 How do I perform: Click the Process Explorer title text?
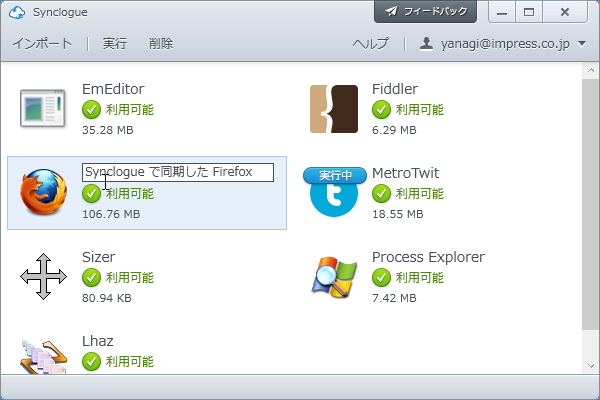click(428, 257)
